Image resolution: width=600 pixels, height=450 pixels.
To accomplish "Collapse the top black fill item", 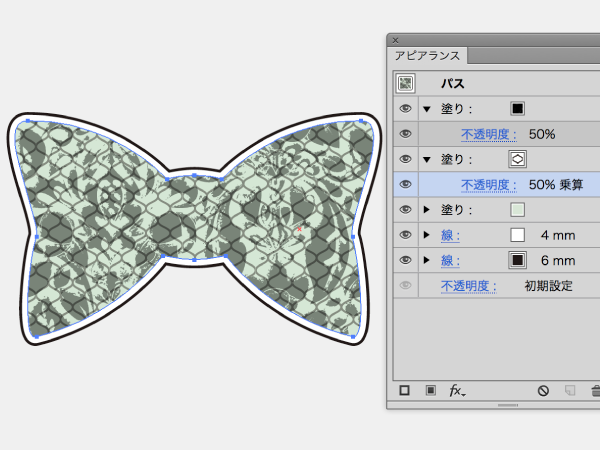I will coord(428,109).
